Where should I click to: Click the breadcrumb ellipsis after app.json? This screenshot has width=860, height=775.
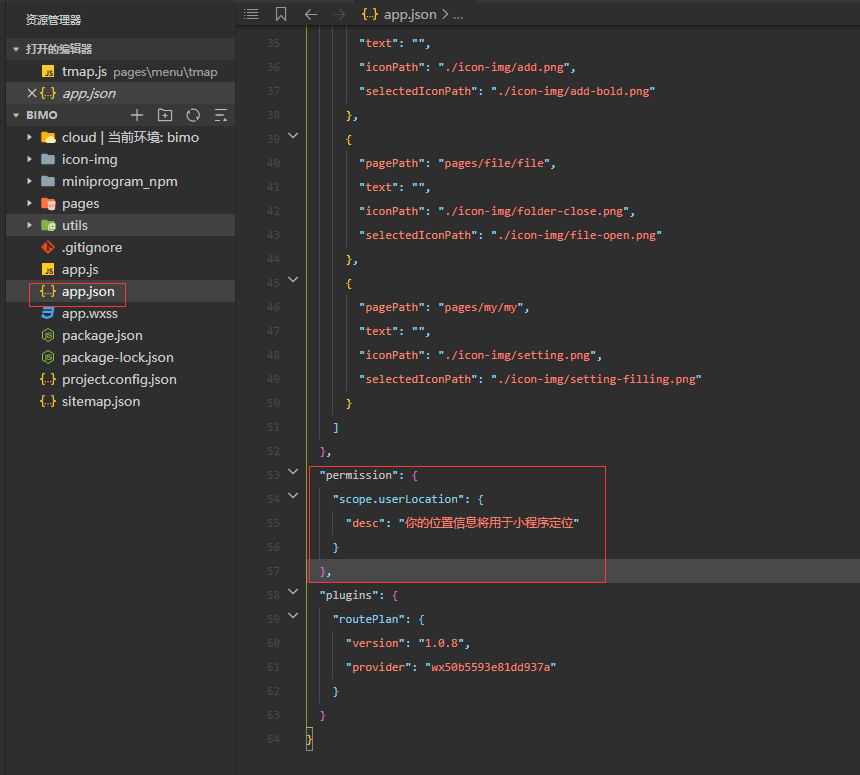pyautogui.click(x=458, y=15)
